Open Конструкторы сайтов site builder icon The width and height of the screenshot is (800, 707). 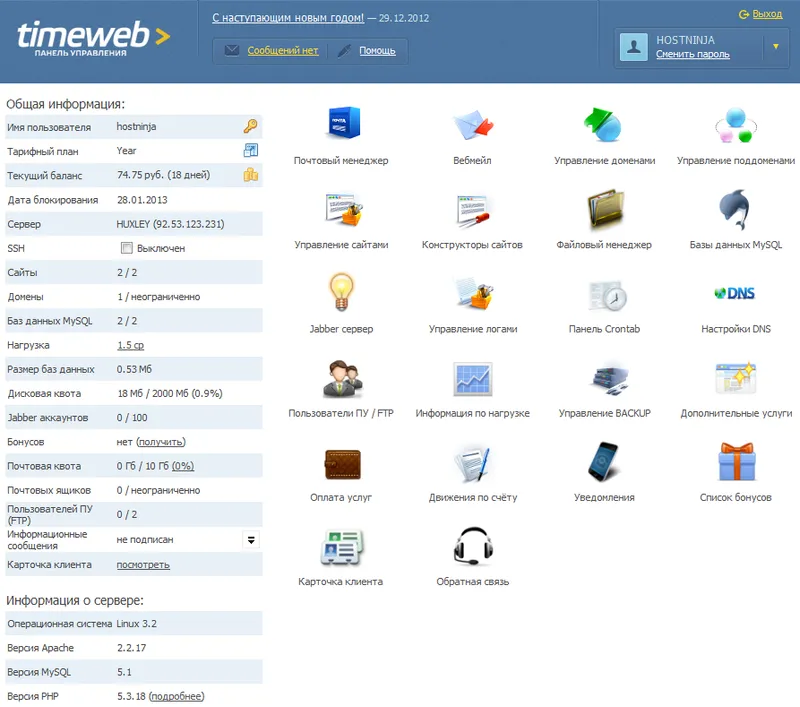coord(473,210)
